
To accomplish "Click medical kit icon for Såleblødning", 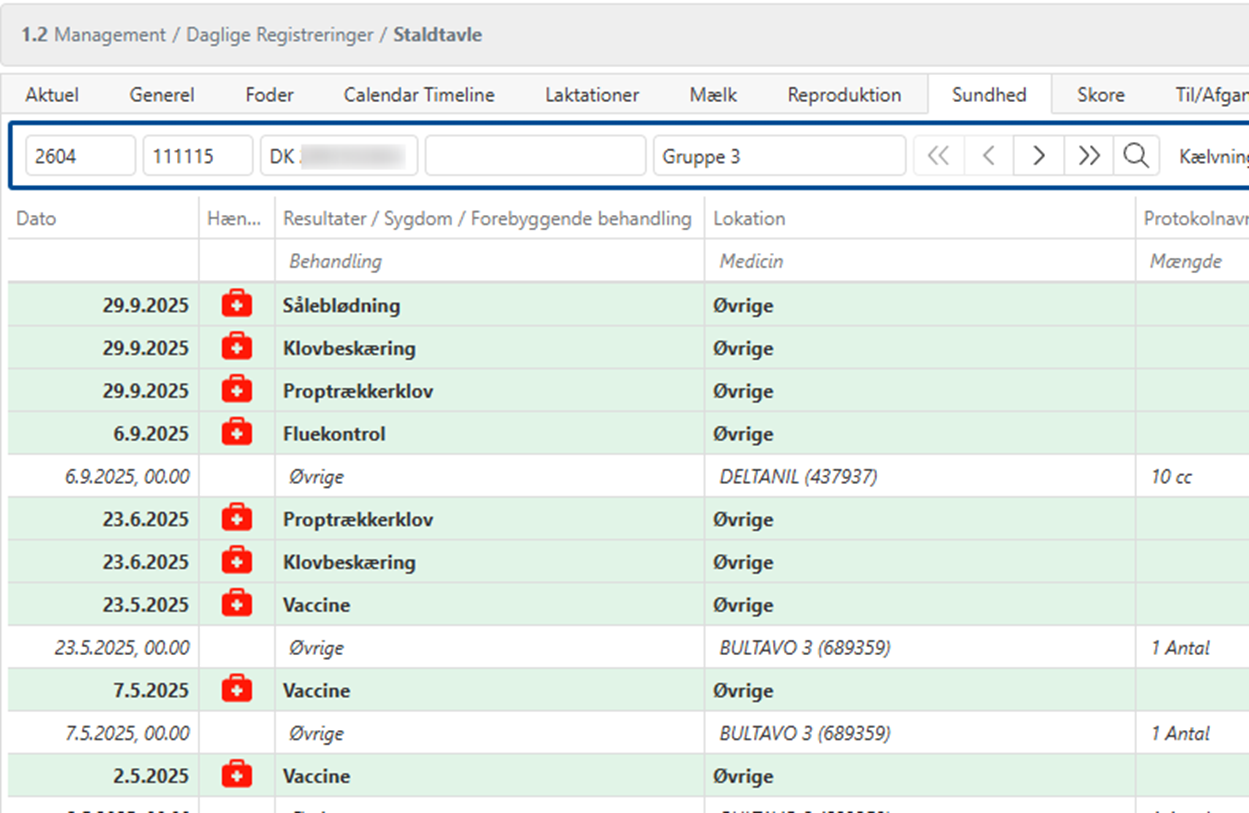I will point(236,305).
